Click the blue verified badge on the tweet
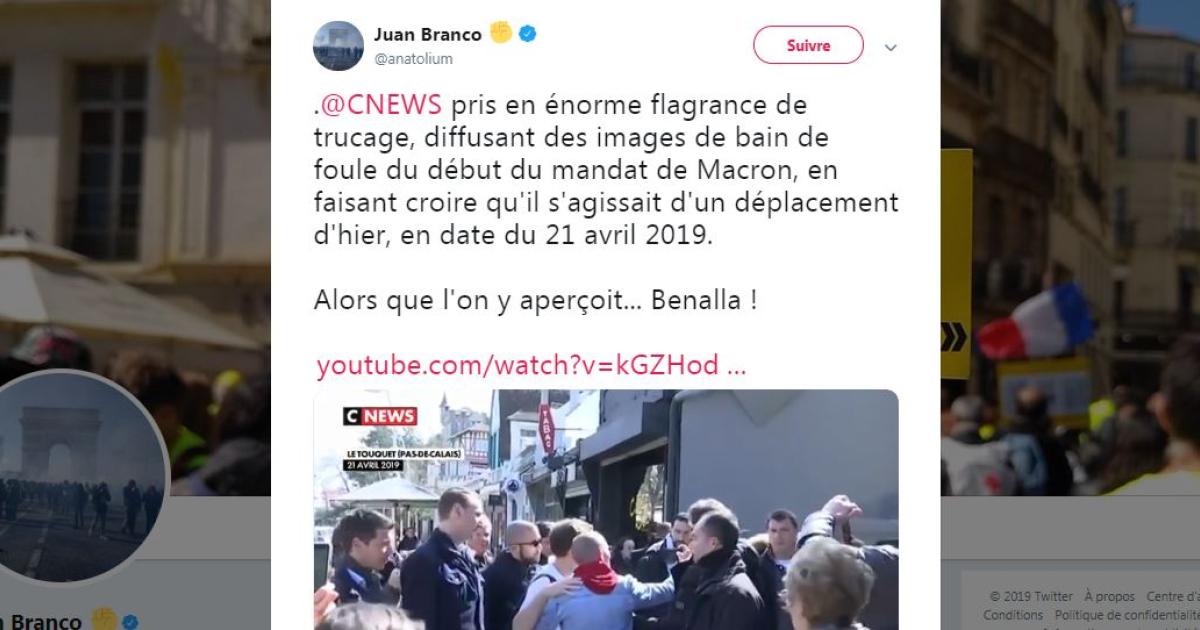1200x630 pixels. coord(527,34)
